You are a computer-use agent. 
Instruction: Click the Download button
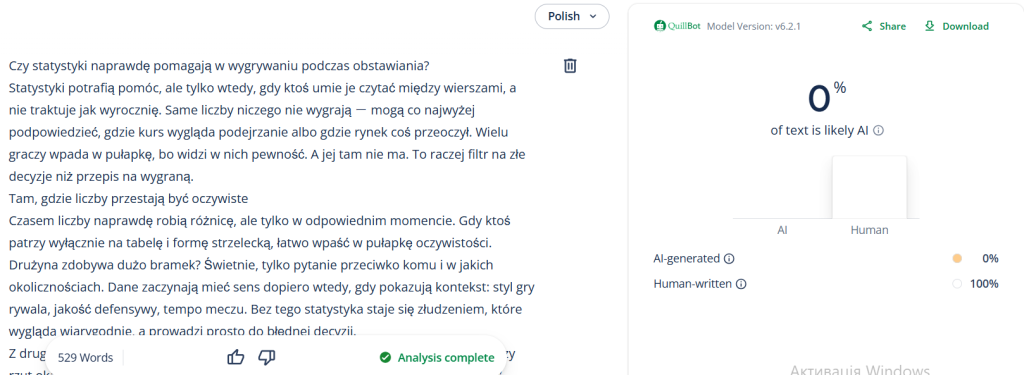[956, 26]
